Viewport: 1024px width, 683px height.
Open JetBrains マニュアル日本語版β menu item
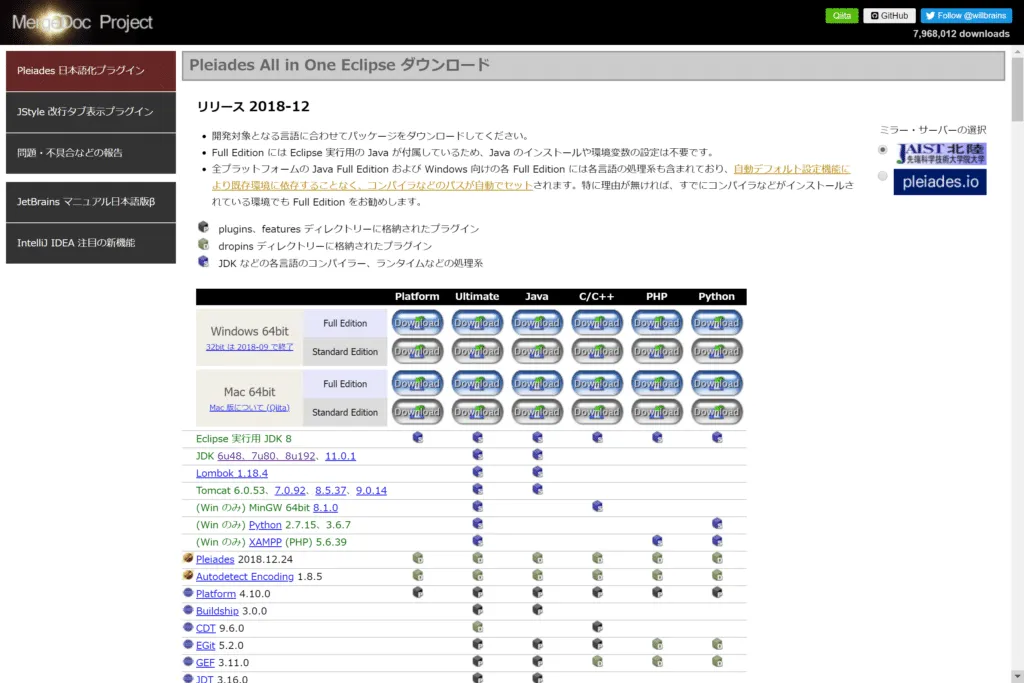tap(91, 202)
